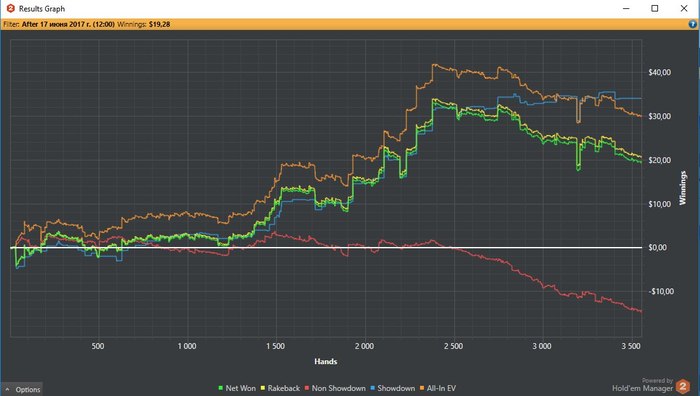
Task: Click the help icon in filter bar
Action: click(693, 25)
